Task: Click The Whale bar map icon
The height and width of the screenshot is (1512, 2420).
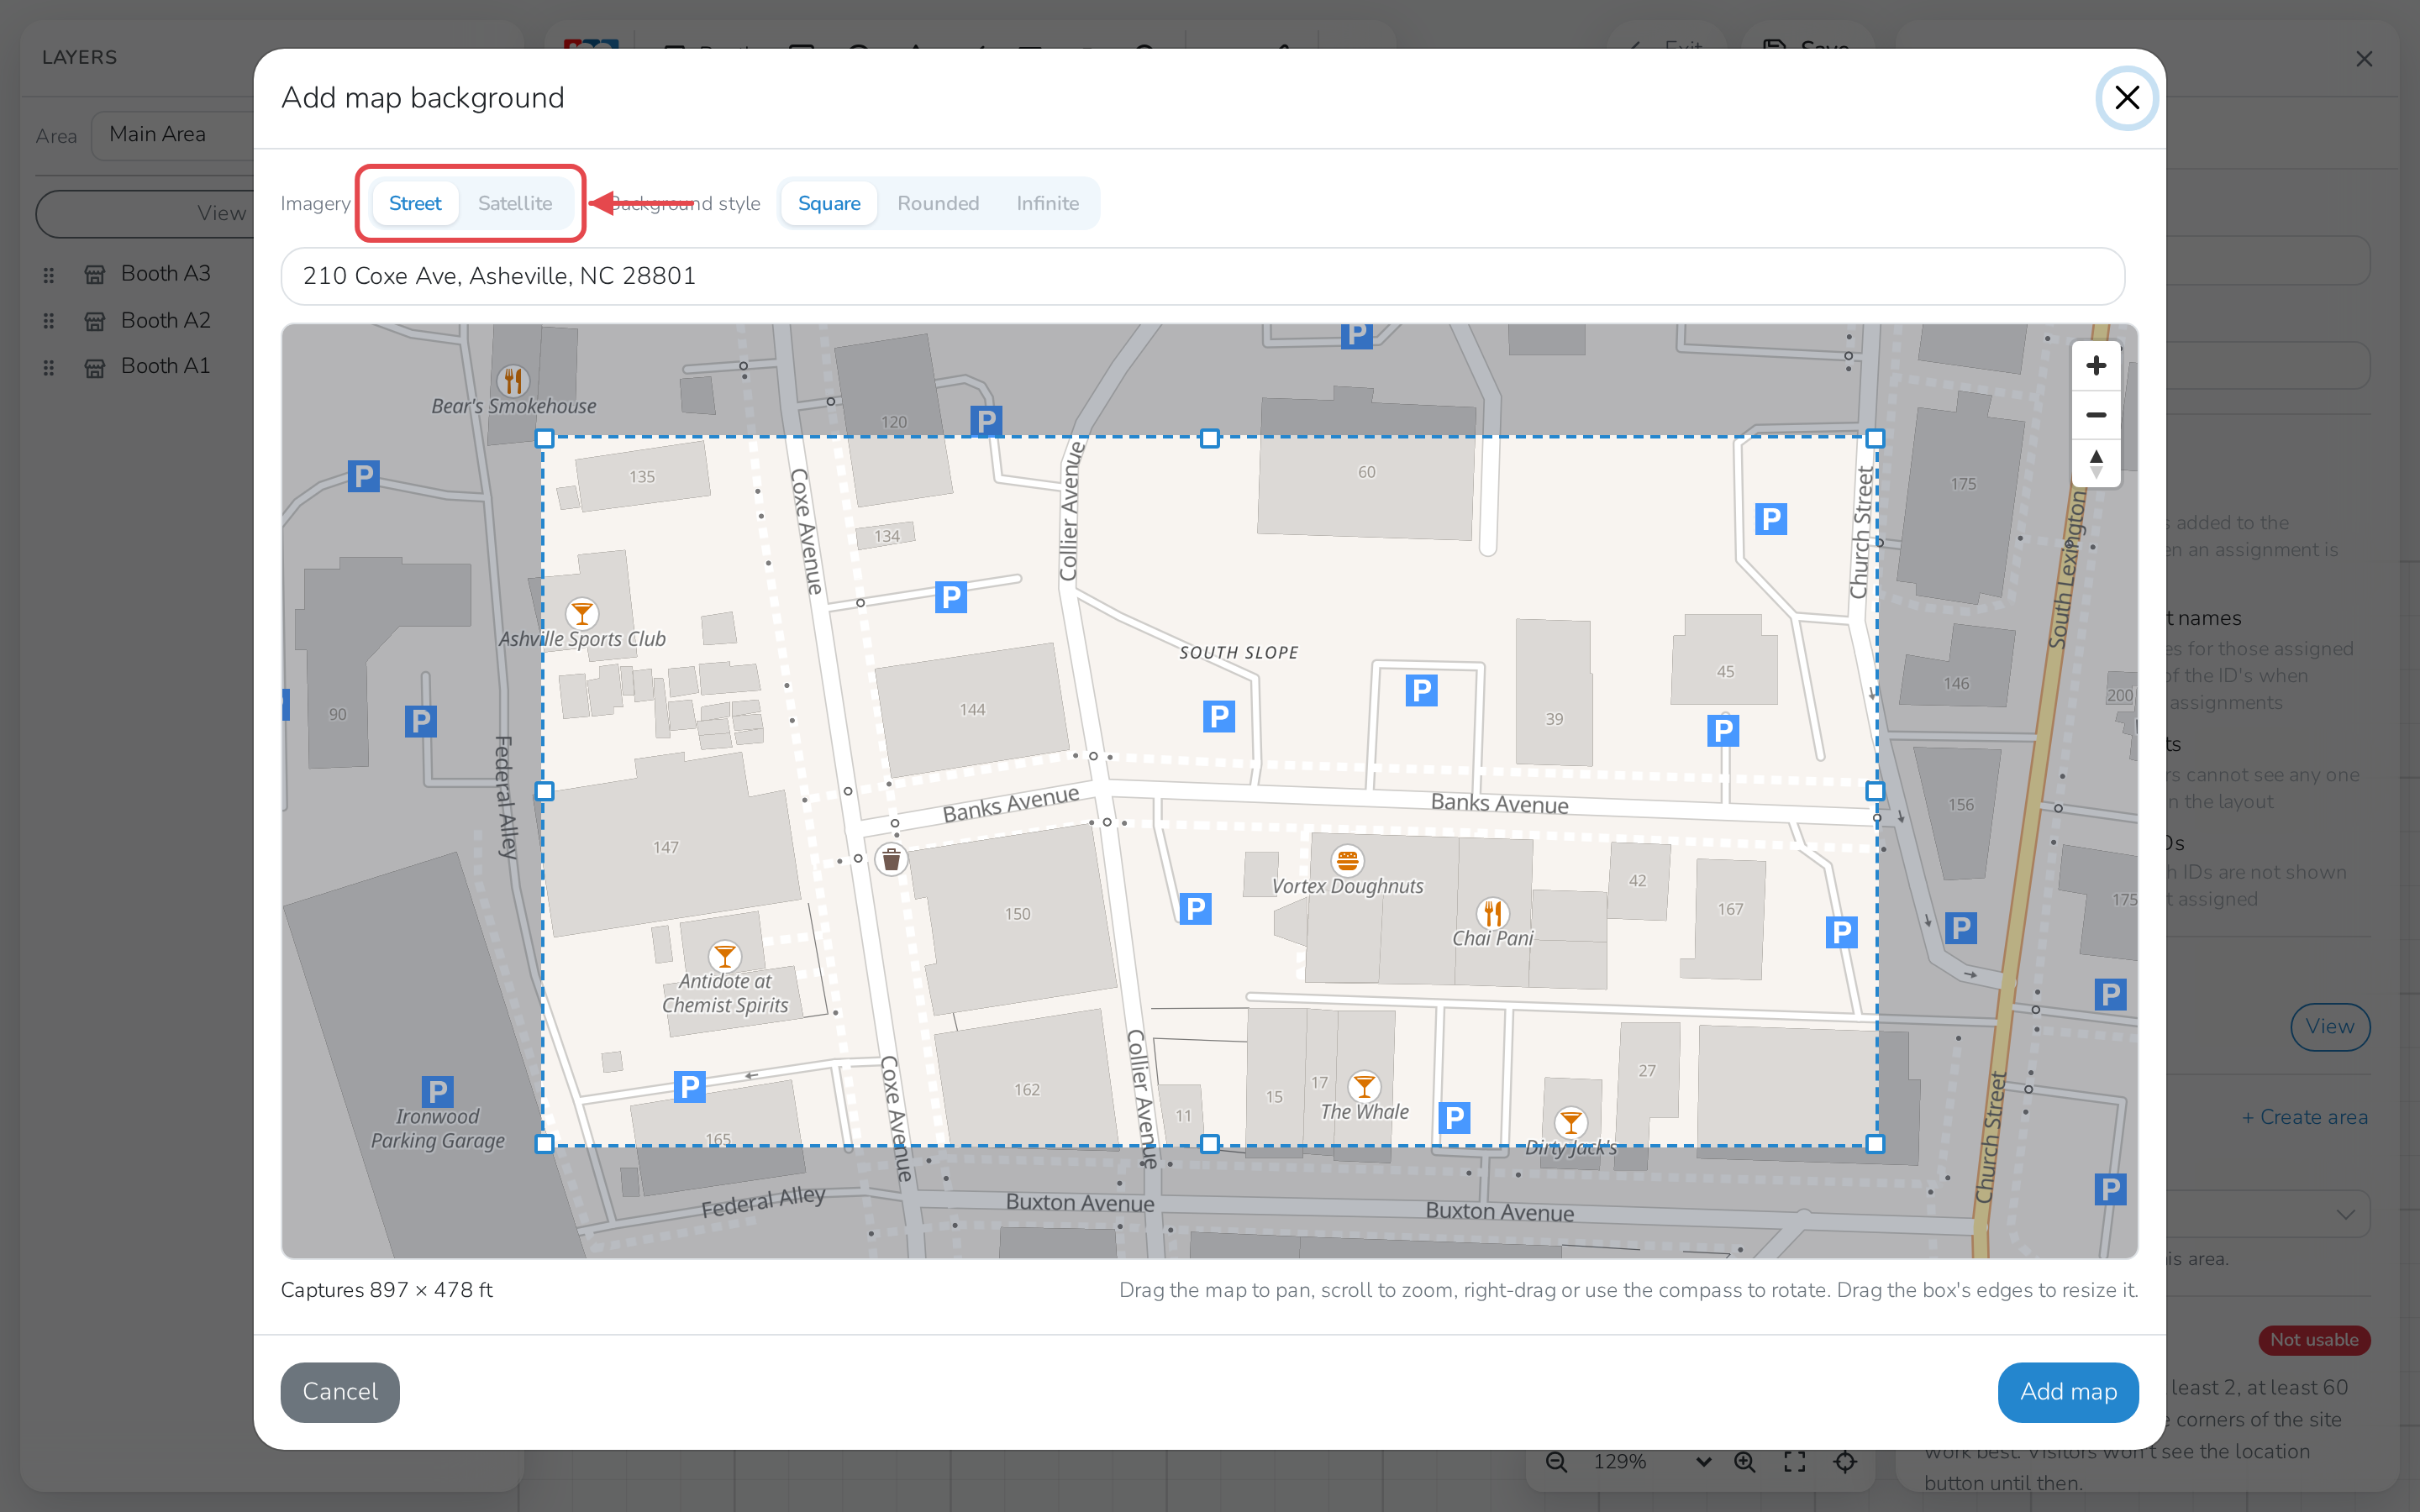Action: point(1364,1086)
